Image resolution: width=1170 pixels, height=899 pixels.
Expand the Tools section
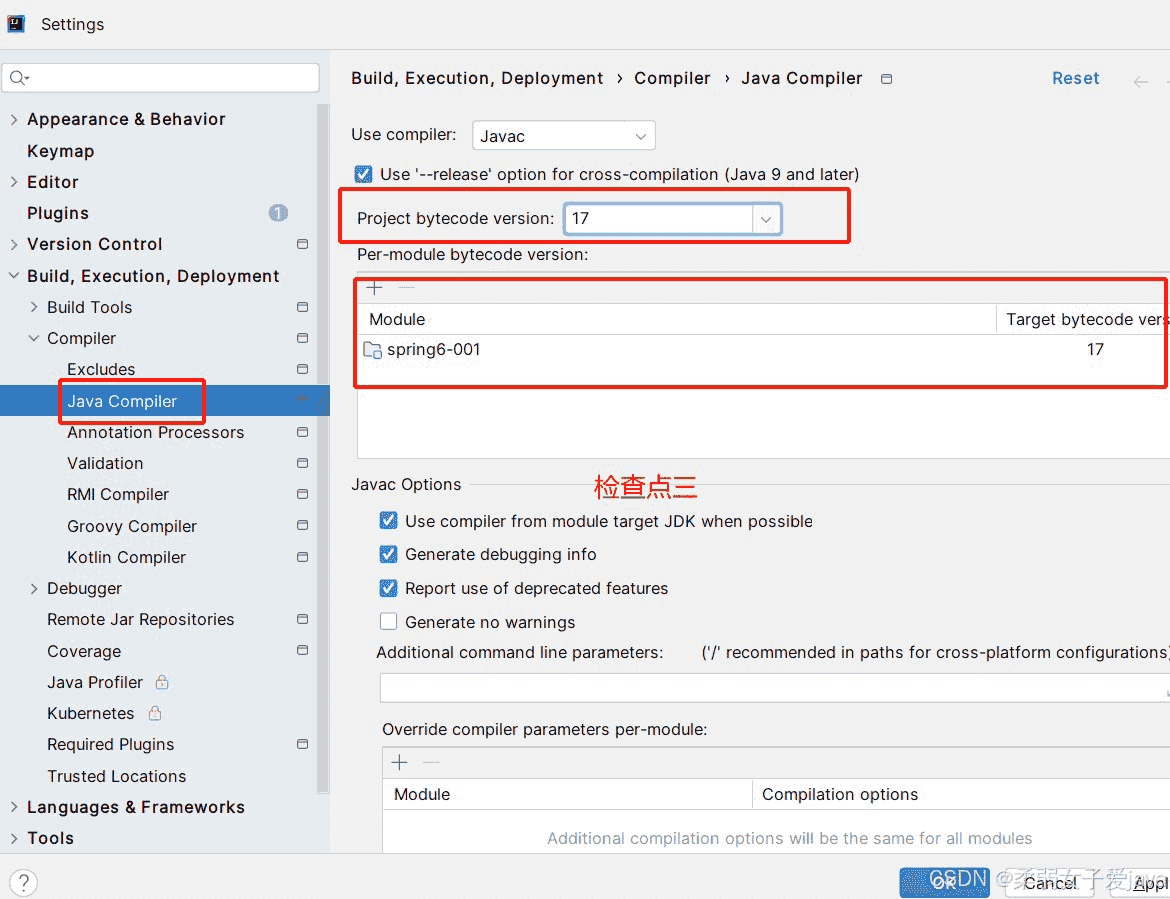(13, 839)
